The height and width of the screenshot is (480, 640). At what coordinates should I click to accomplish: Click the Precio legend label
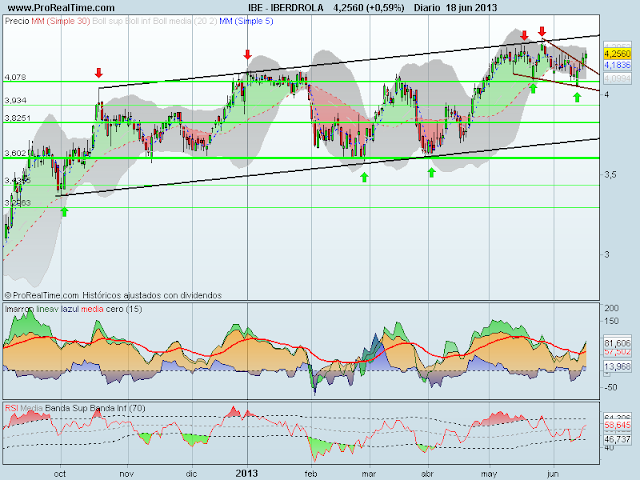click(x=17, y=21)
